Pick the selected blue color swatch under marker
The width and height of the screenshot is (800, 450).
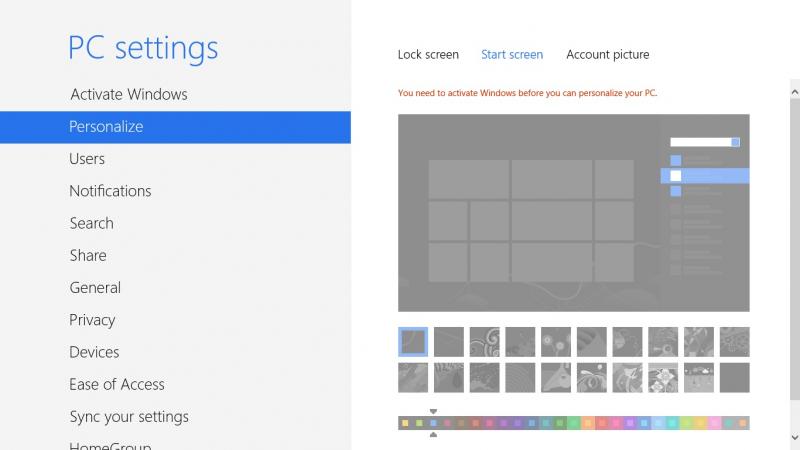(433, 423)
